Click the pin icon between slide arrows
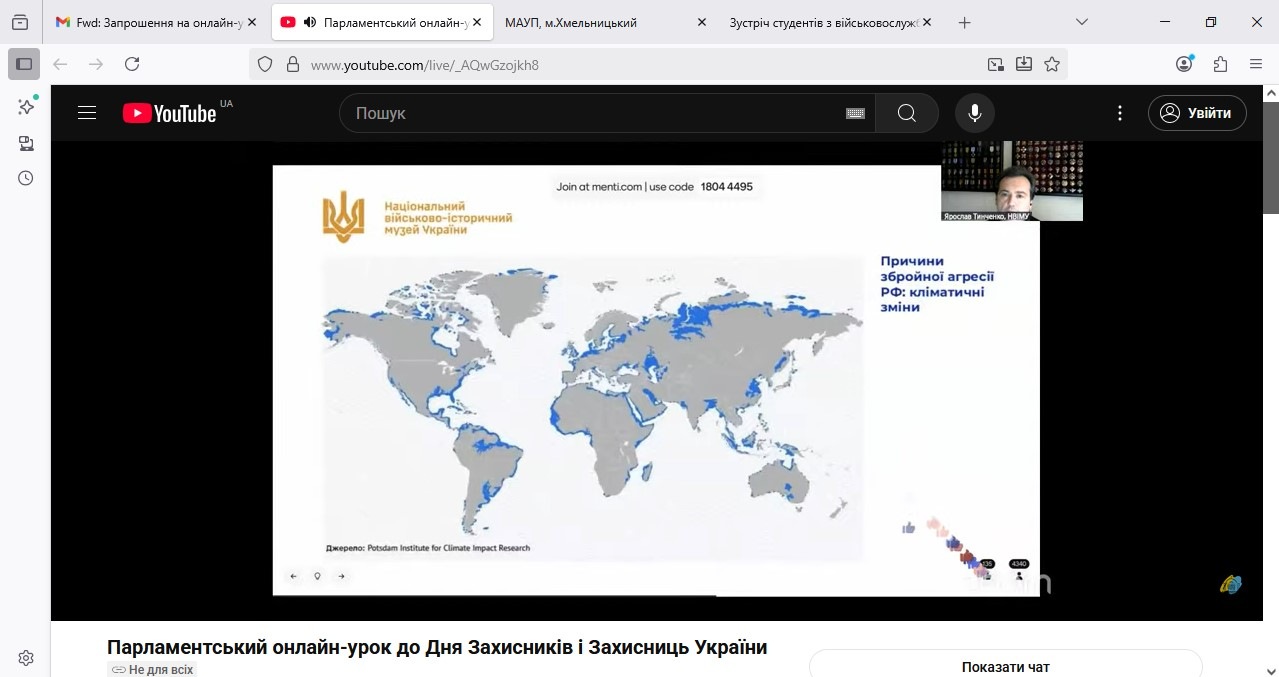This screenshot has height=677, width=1279. (317, 576)
